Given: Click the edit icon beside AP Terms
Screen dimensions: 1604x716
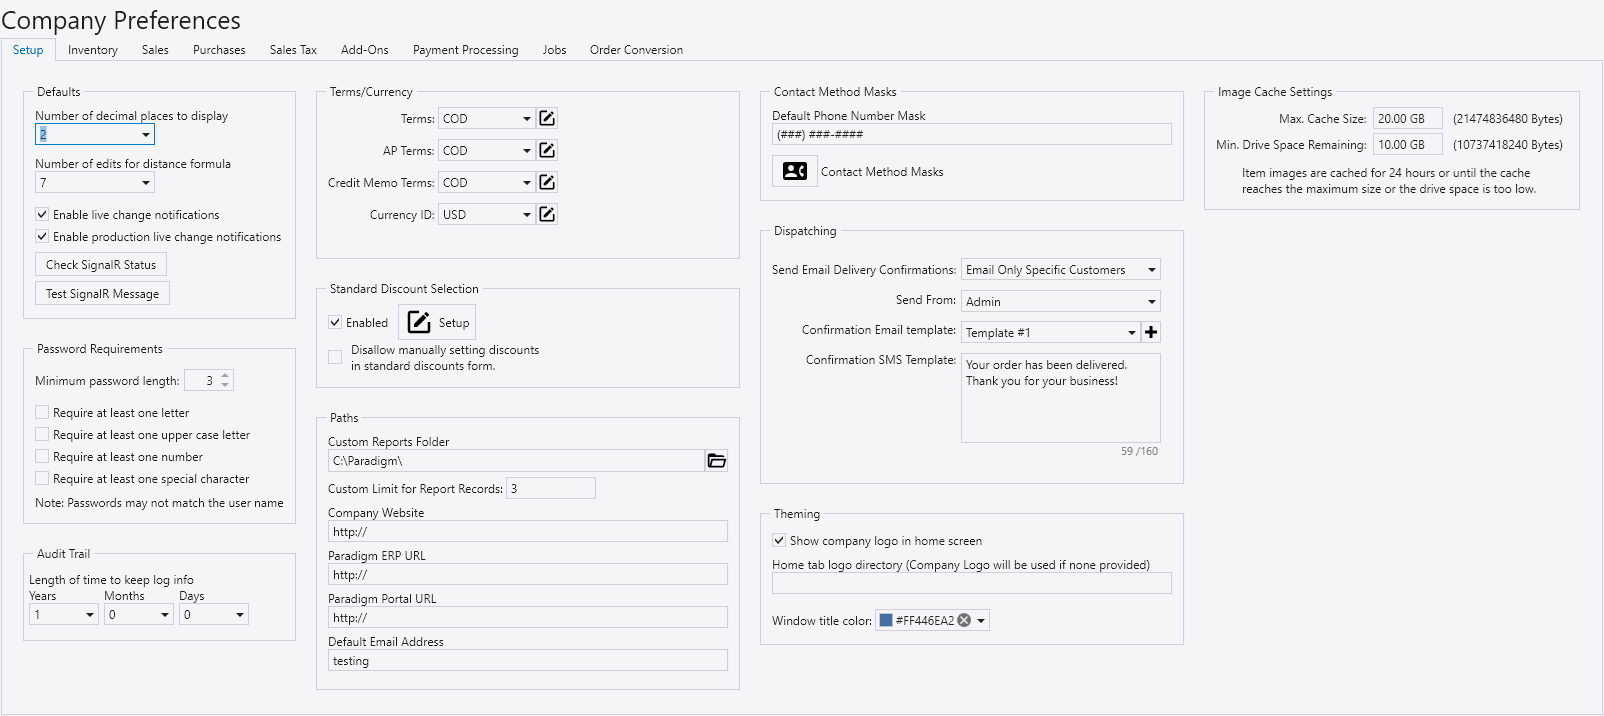Looking at the screenshot, I should (x=547, y=151).
